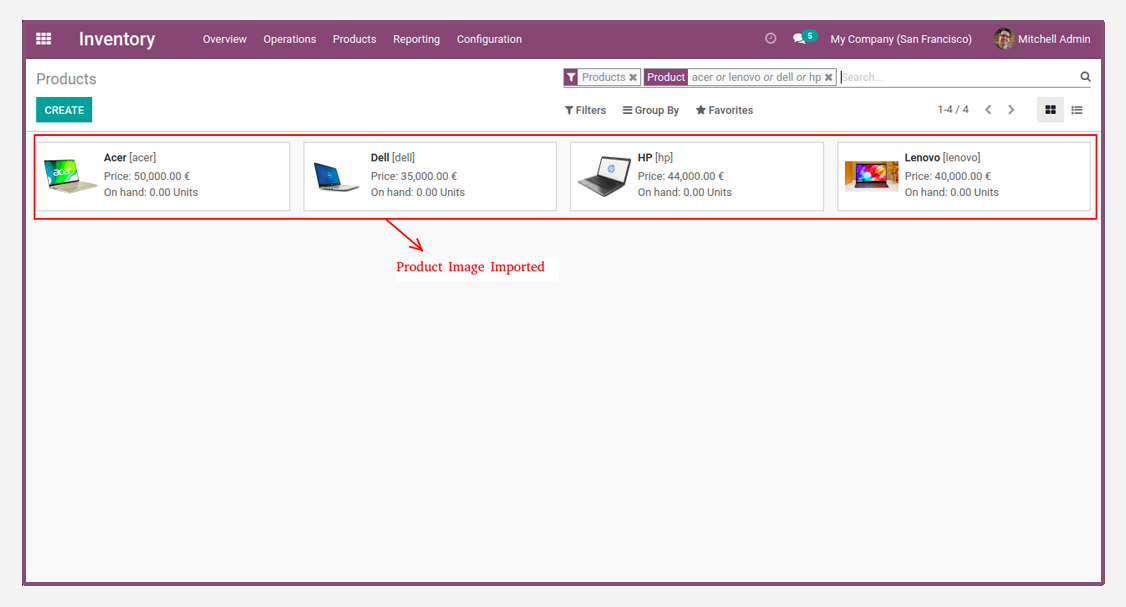
Task: Go to previous page arrow
Action: coord(988,110)
